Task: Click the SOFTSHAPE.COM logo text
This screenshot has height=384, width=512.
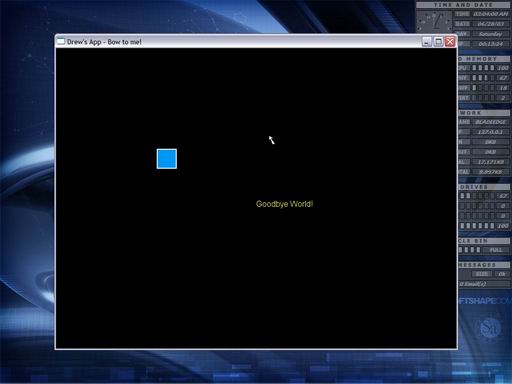Action: (484, 301)
